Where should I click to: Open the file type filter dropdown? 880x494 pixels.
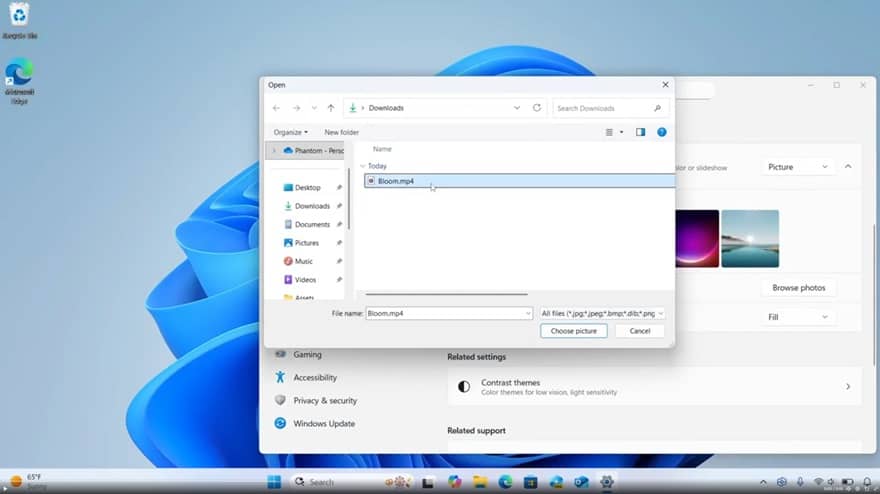point(602,313)
